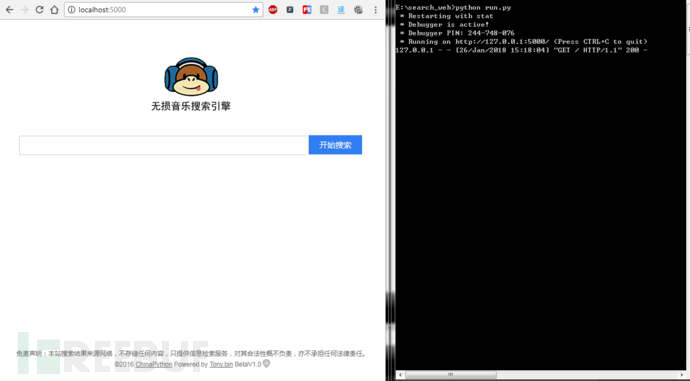The height and width of the screenshot is (381, 690).
Task: Click the blue 开始搜索 search button
Action: pyautogui.click(x=335, y=145)
